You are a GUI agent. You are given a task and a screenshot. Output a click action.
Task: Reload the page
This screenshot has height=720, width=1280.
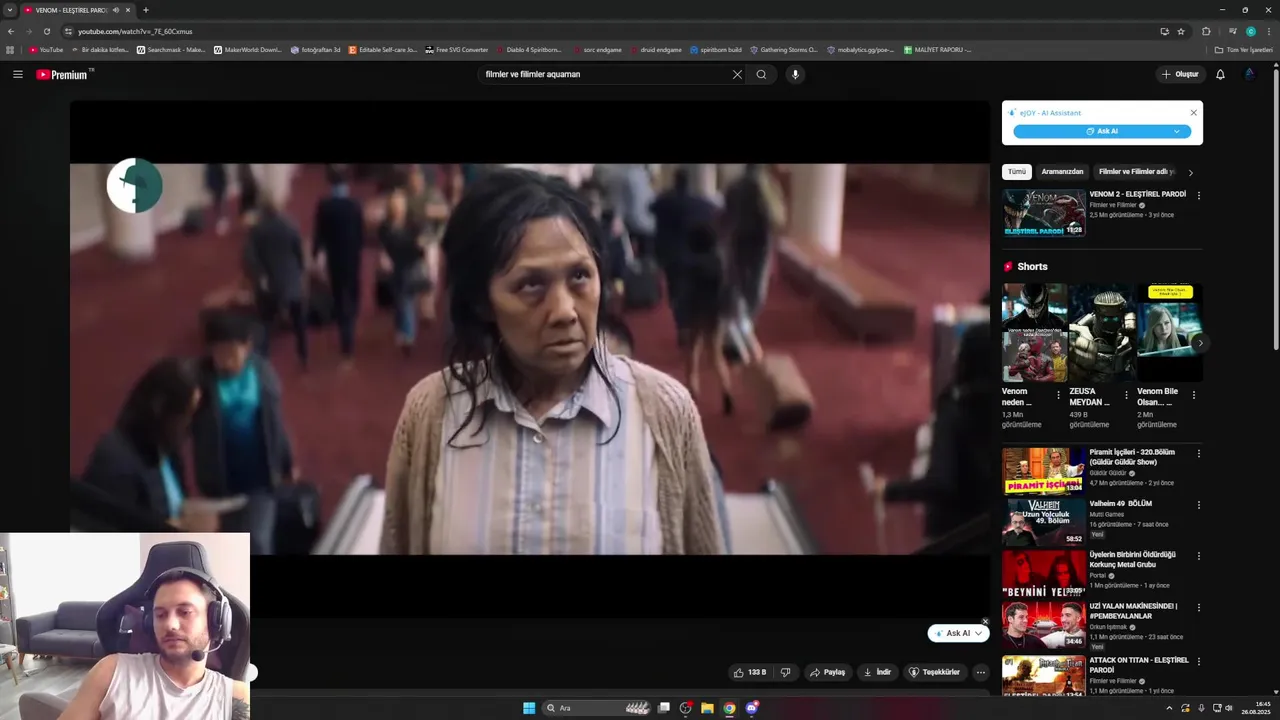point(46,31)
